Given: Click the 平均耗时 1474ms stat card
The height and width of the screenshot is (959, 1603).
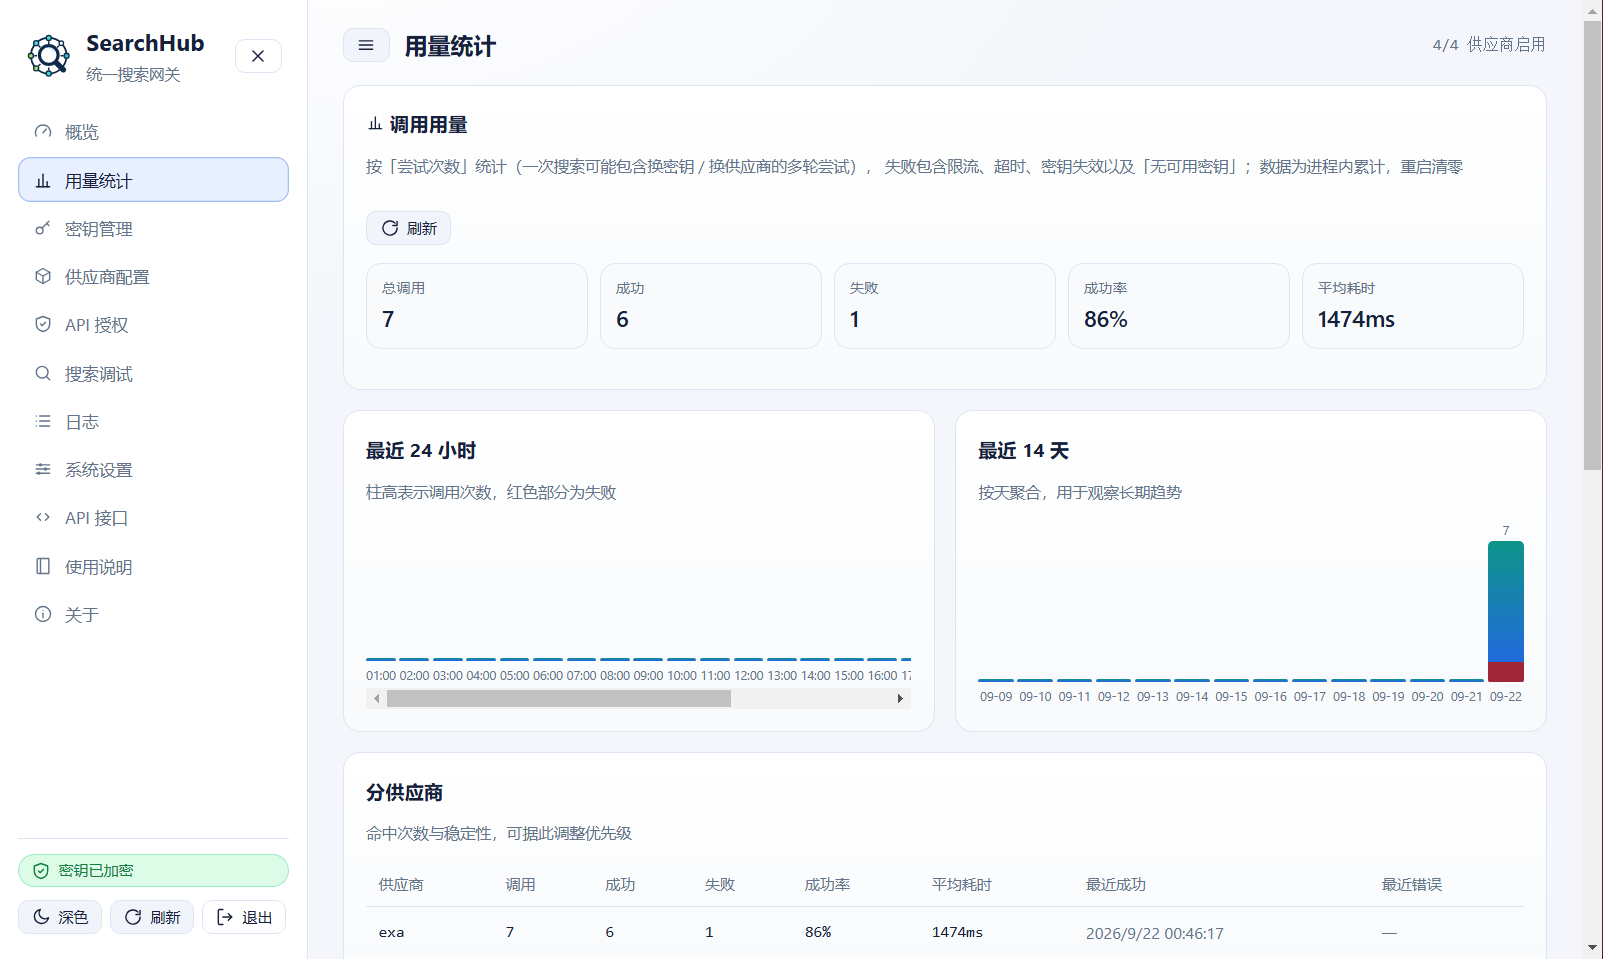Looking at the screenshot, I should coord(1413,306).
